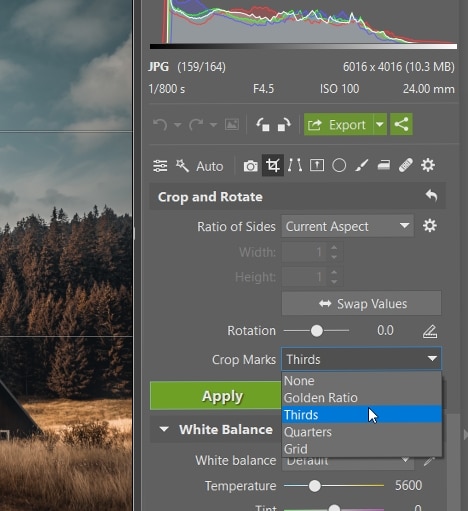Viewport: 468px width, 511px height.
Task: Select the Align Lines tool icon
Action: 295,165
